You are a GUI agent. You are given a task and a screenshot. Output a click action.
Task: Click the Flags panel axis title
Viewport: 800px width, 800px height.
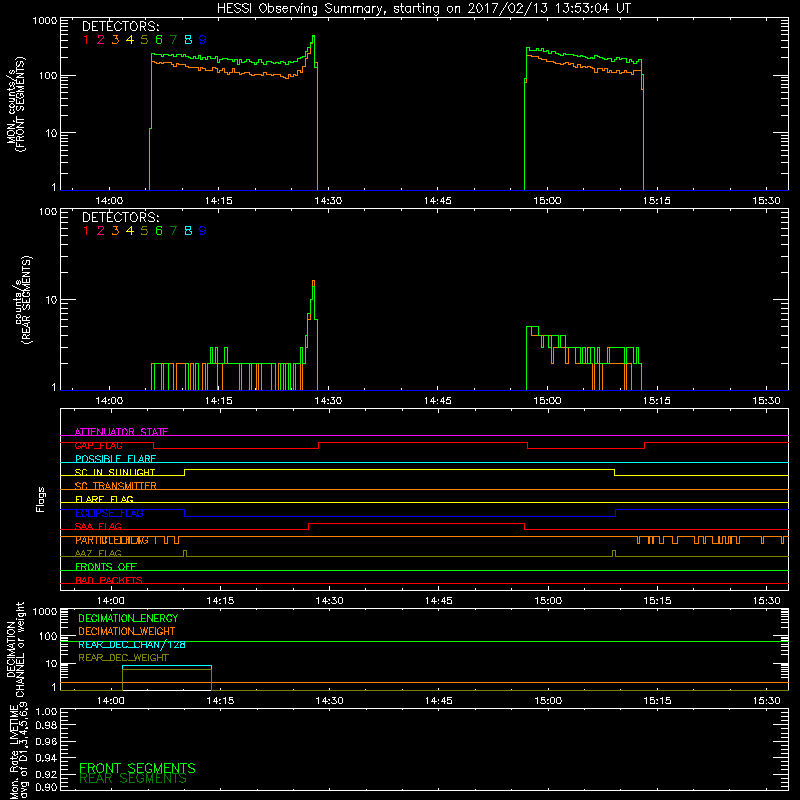point(41,499)
